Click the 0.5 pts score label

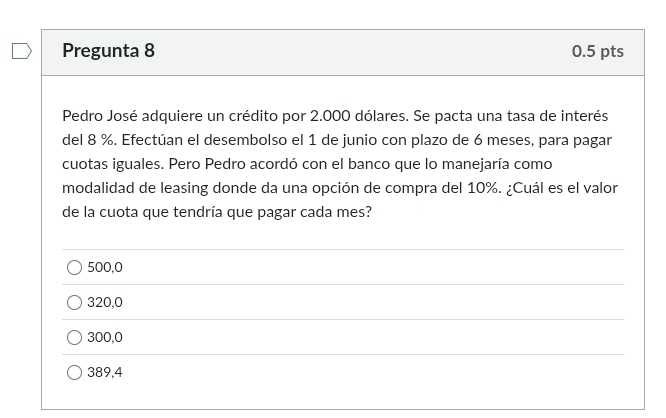(597, 51)
